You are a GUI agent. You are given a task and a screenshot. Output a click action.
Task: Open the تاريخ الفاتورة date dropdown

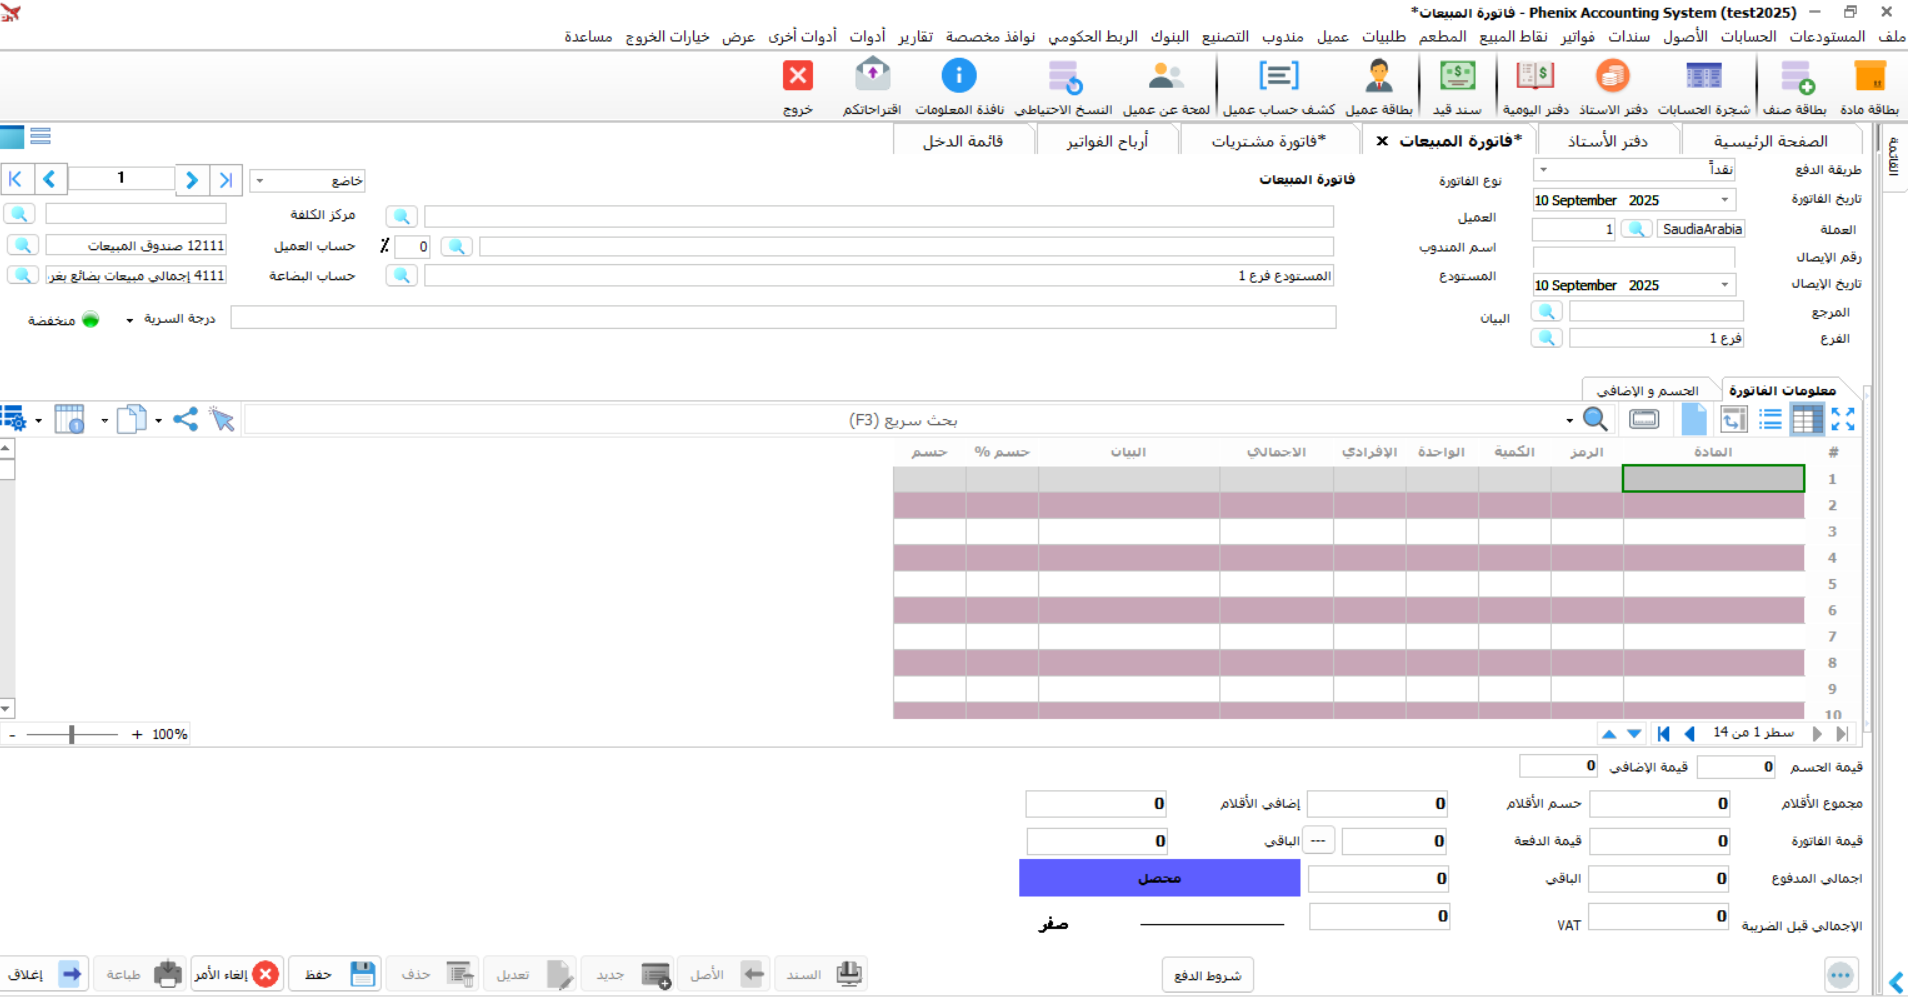(1724, 200)
